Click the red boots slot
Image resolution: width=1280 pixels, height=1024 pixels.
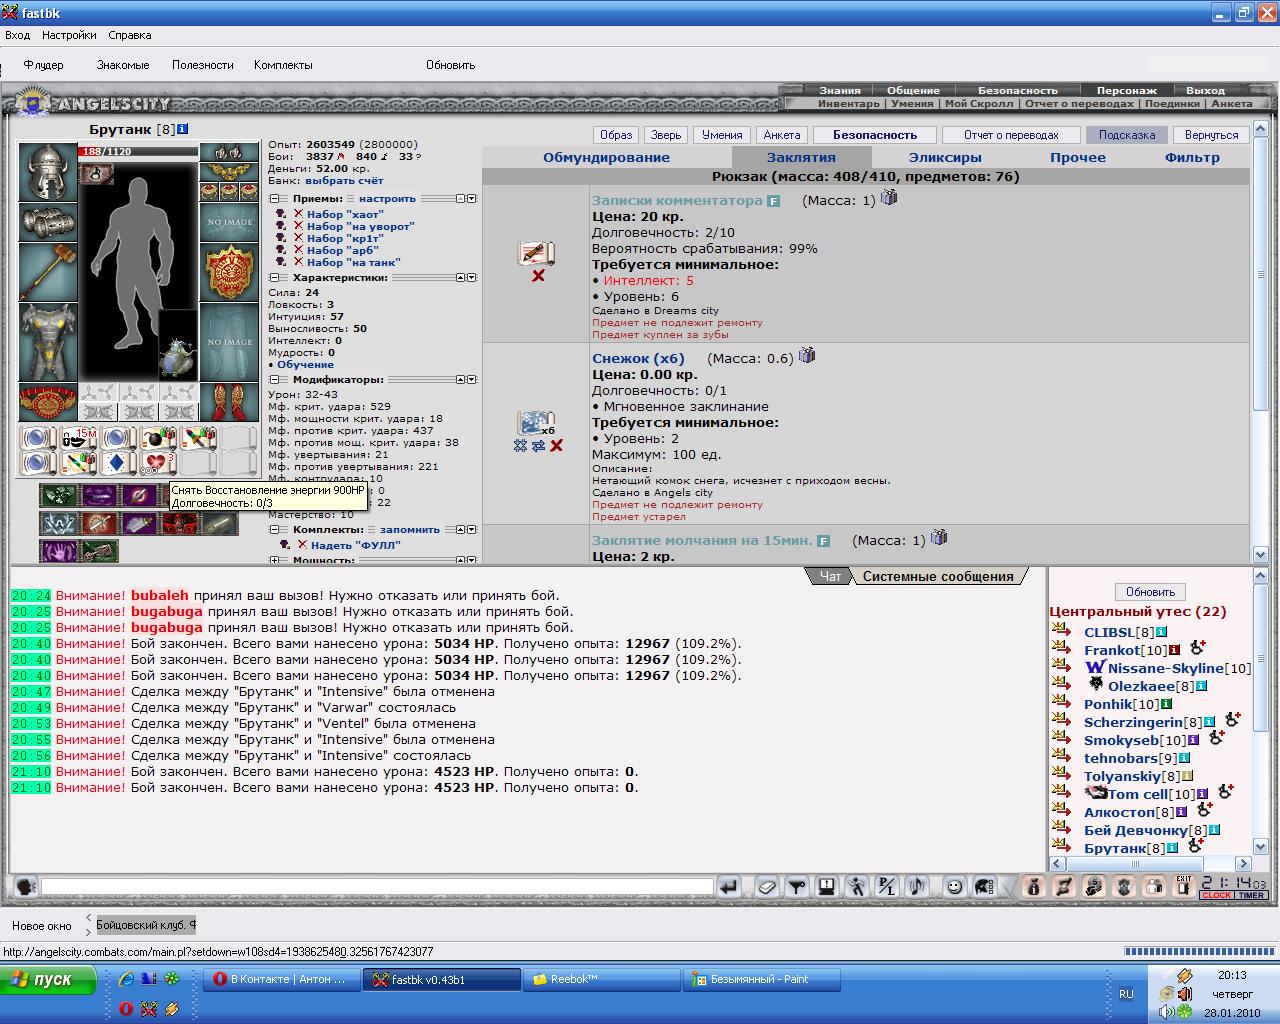click(x=229, y=402)
